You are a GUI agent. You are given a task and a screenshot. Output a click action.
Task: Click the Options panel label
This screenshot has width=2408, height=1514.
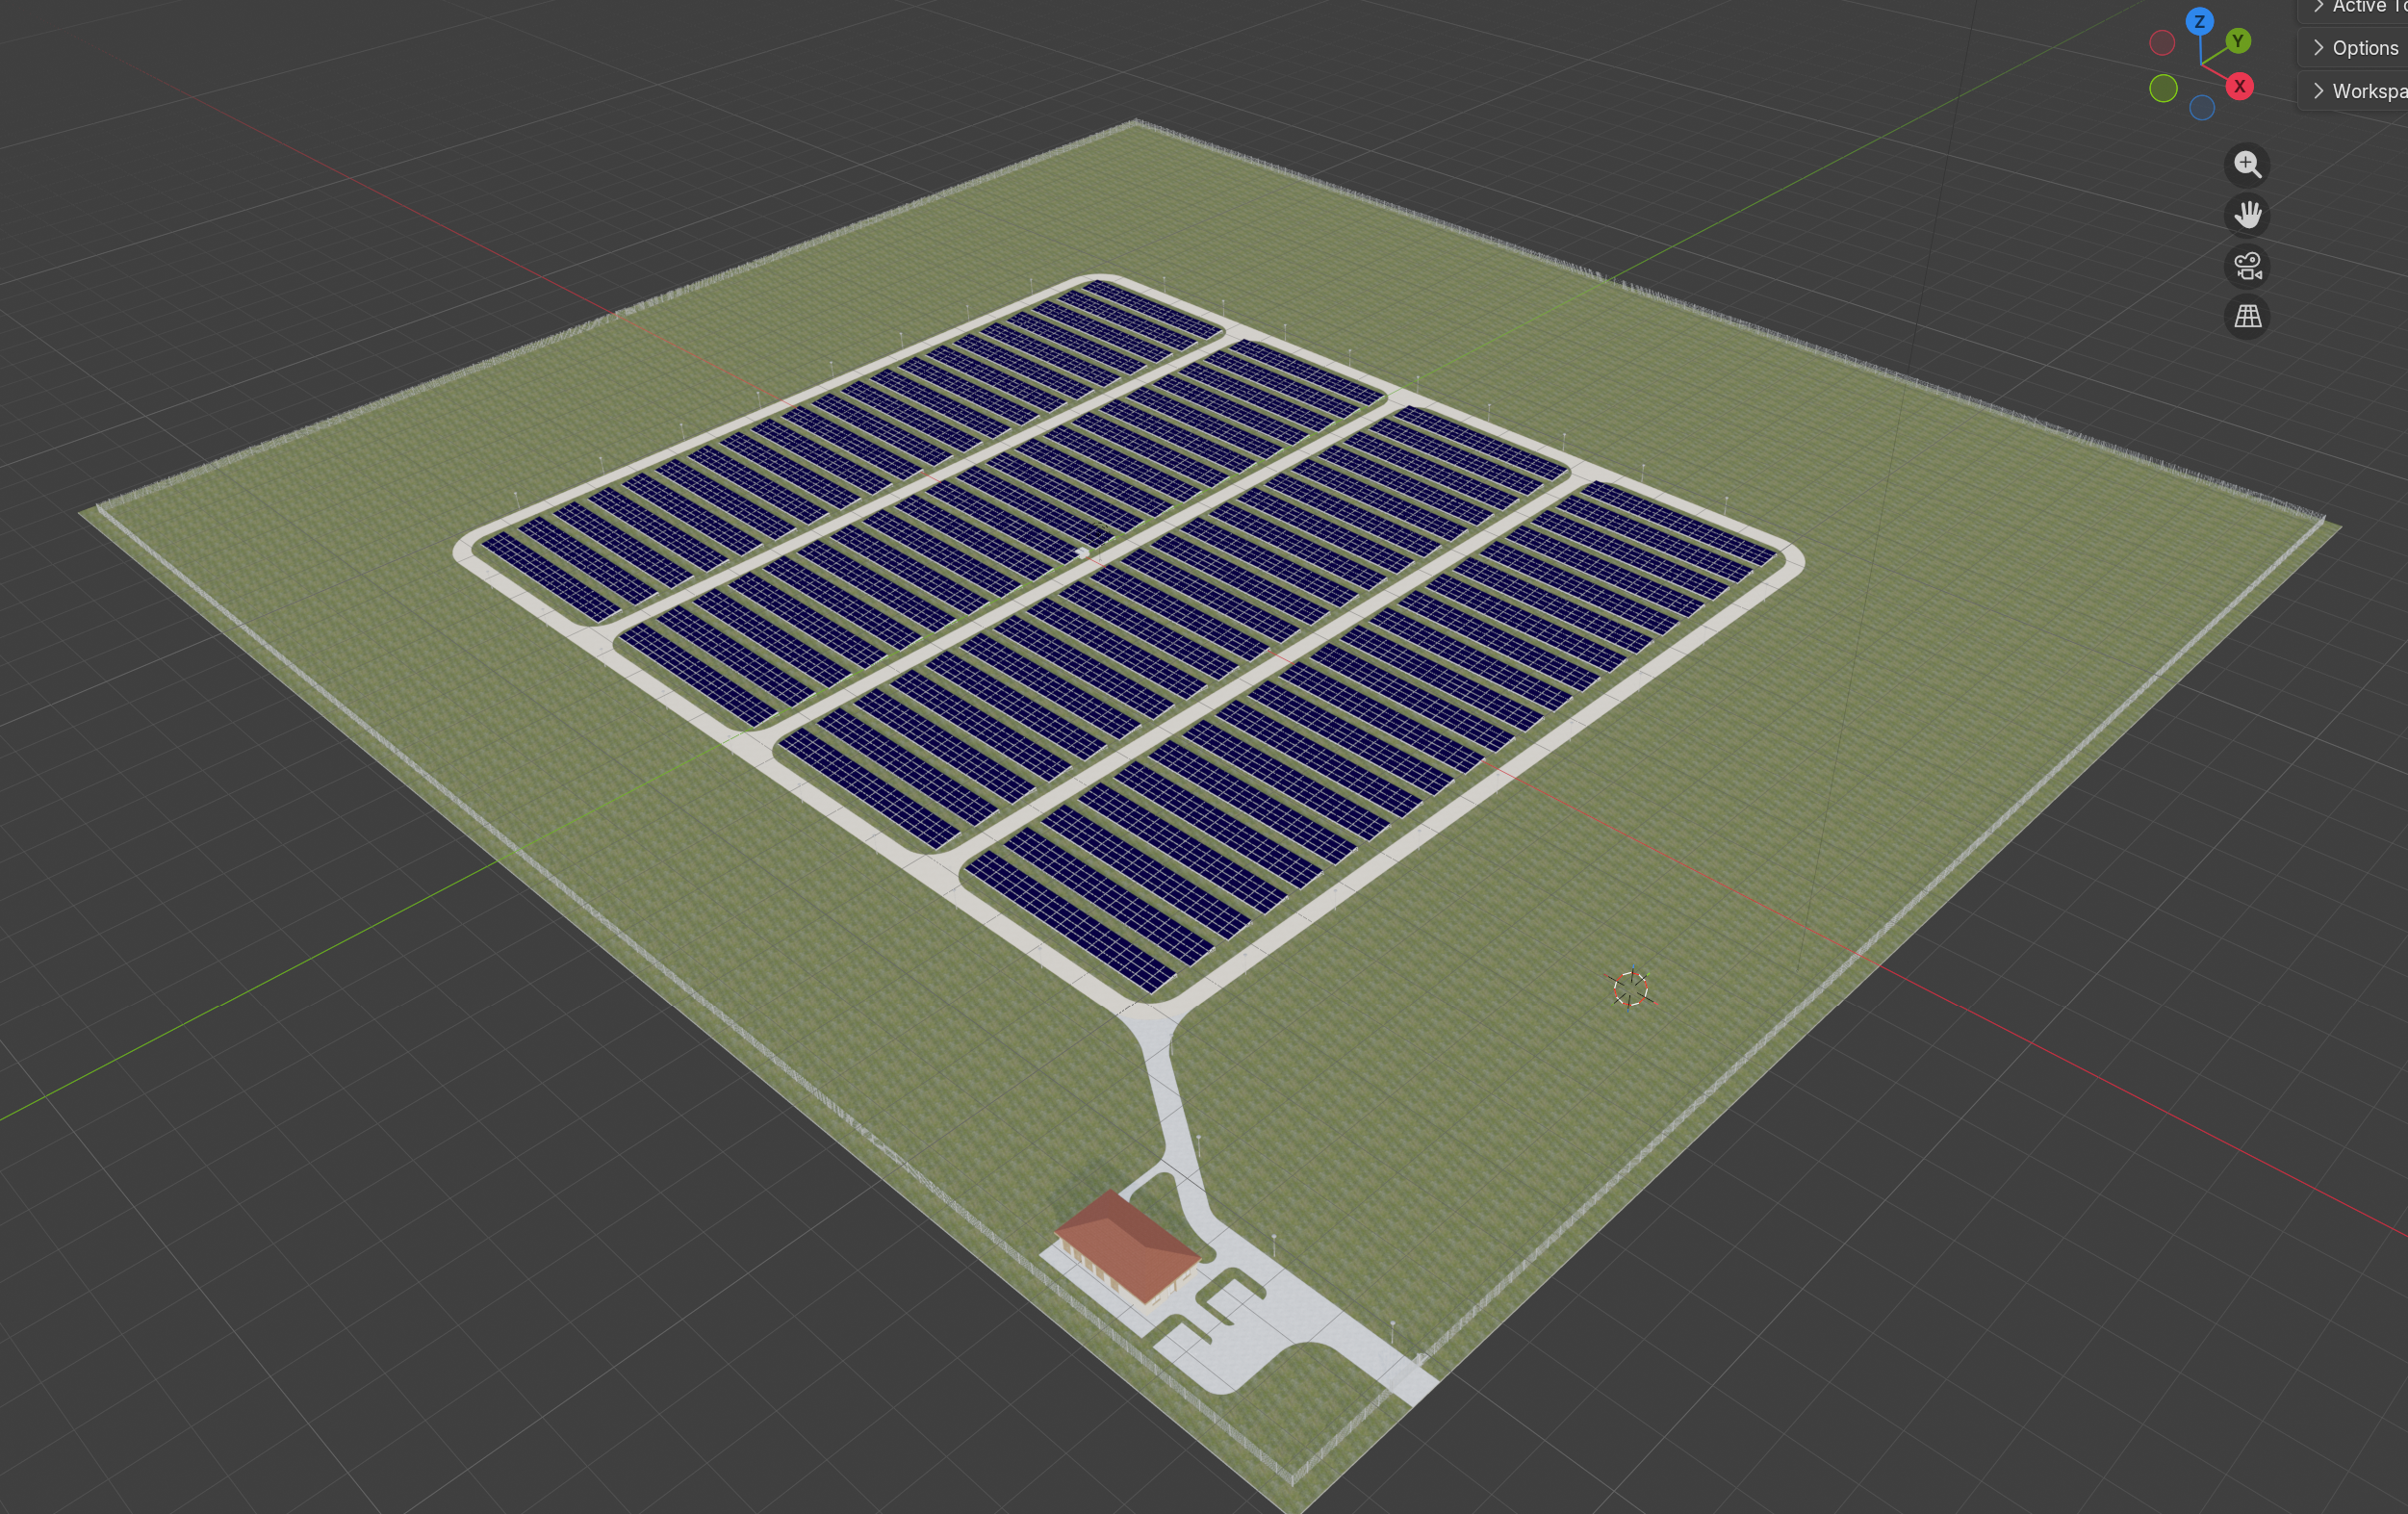point(2364,48)
